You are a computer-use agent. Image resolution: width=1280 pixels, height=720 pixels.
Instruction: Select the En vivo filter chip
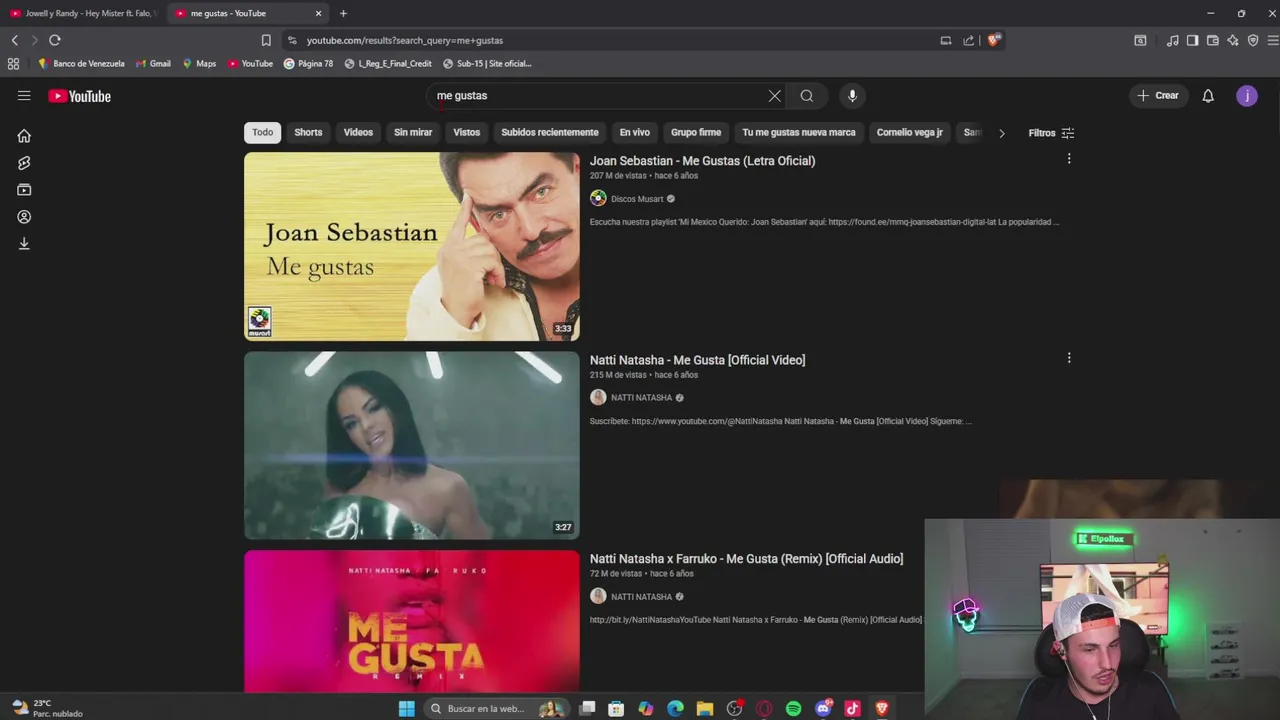point(634,132)
